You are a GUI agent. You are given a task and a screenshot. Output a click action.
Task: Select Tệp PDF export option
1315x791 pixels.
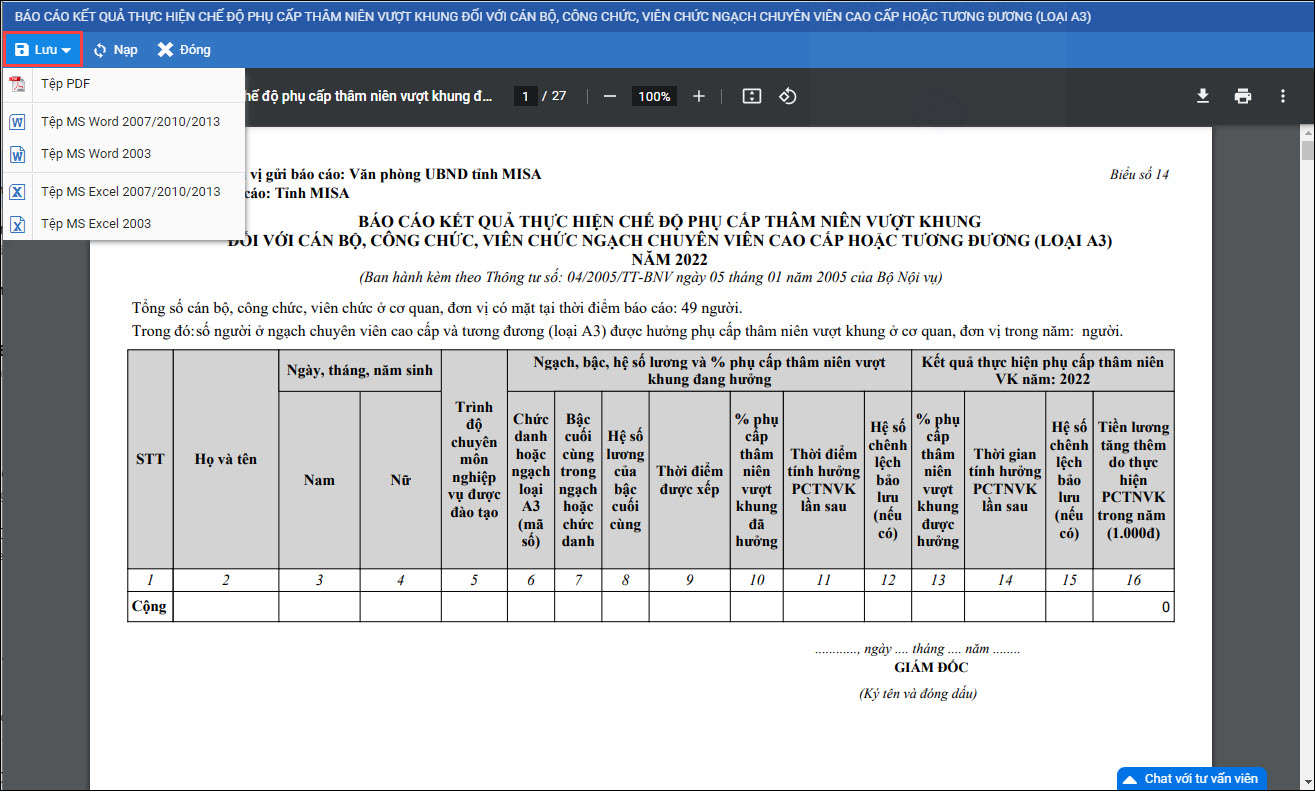65,84
